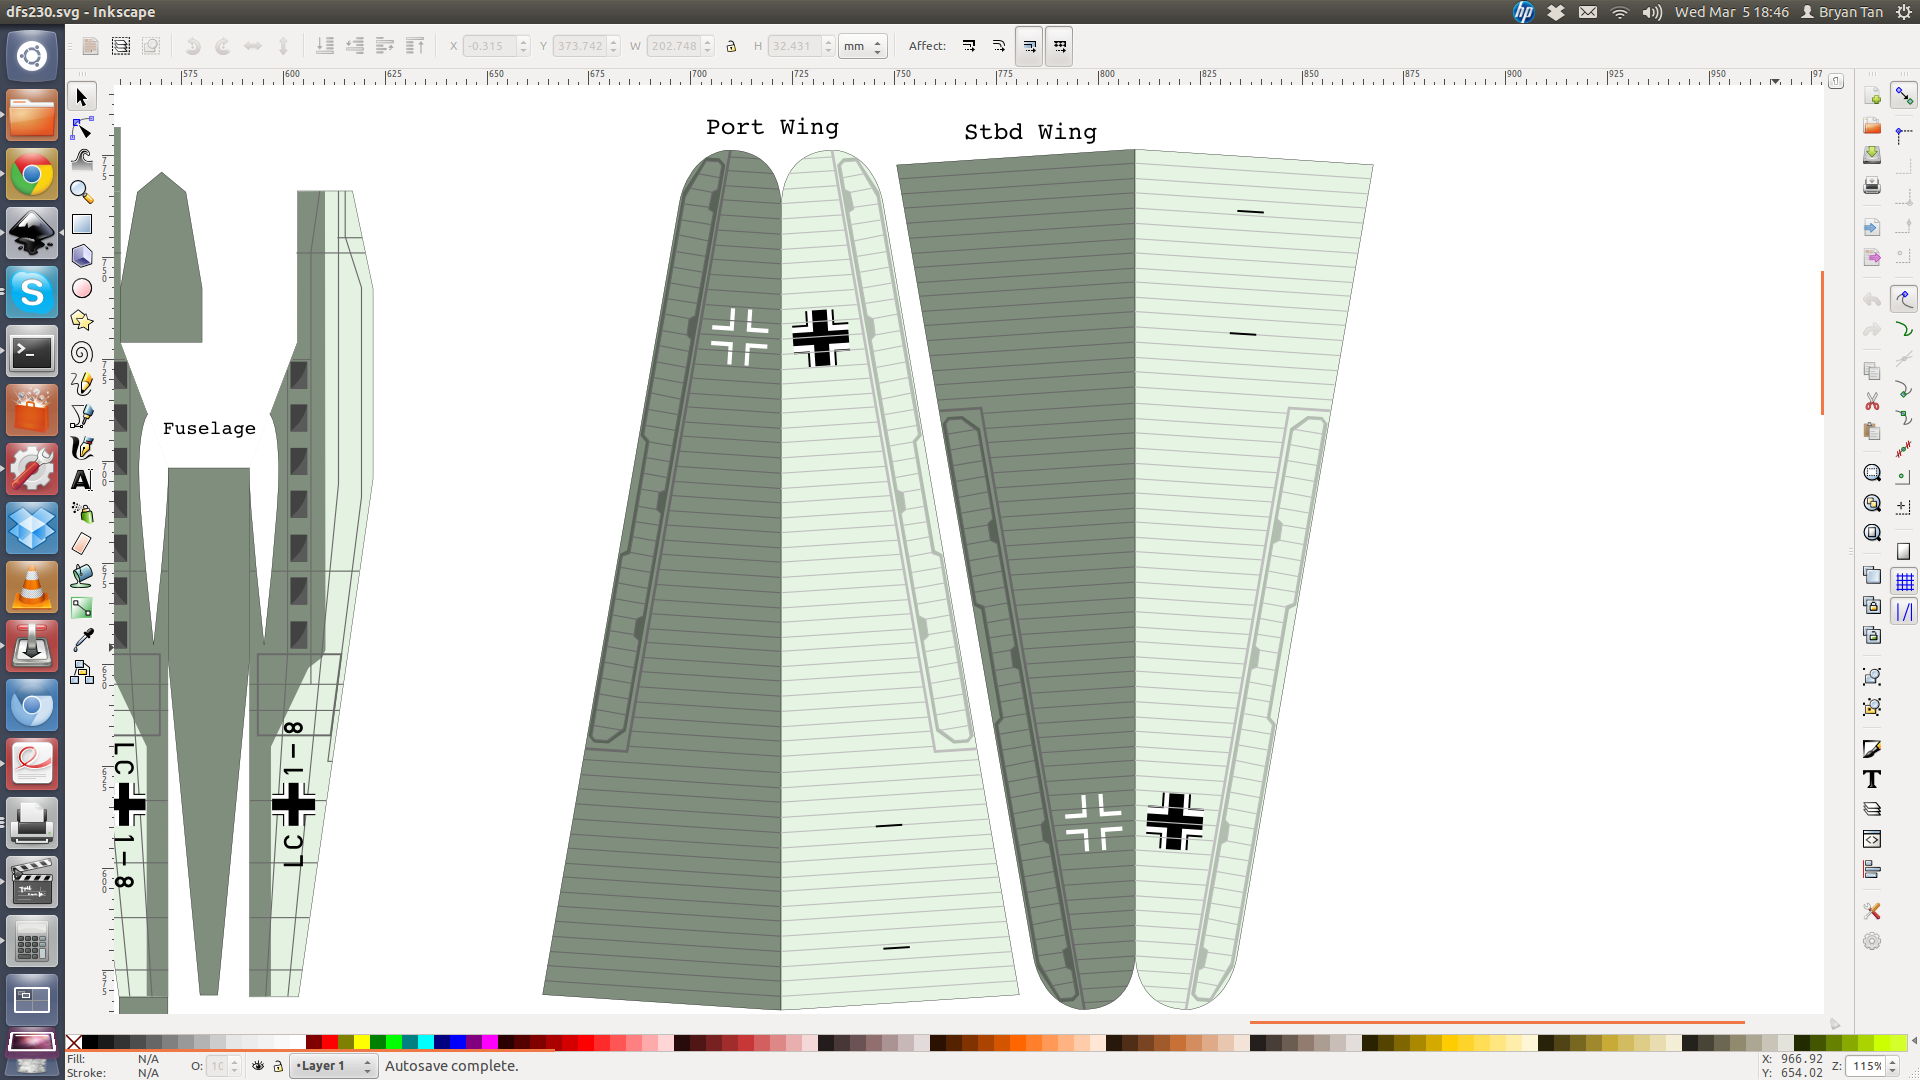Click the Y position stepper arrows

[x=613, y=46]
